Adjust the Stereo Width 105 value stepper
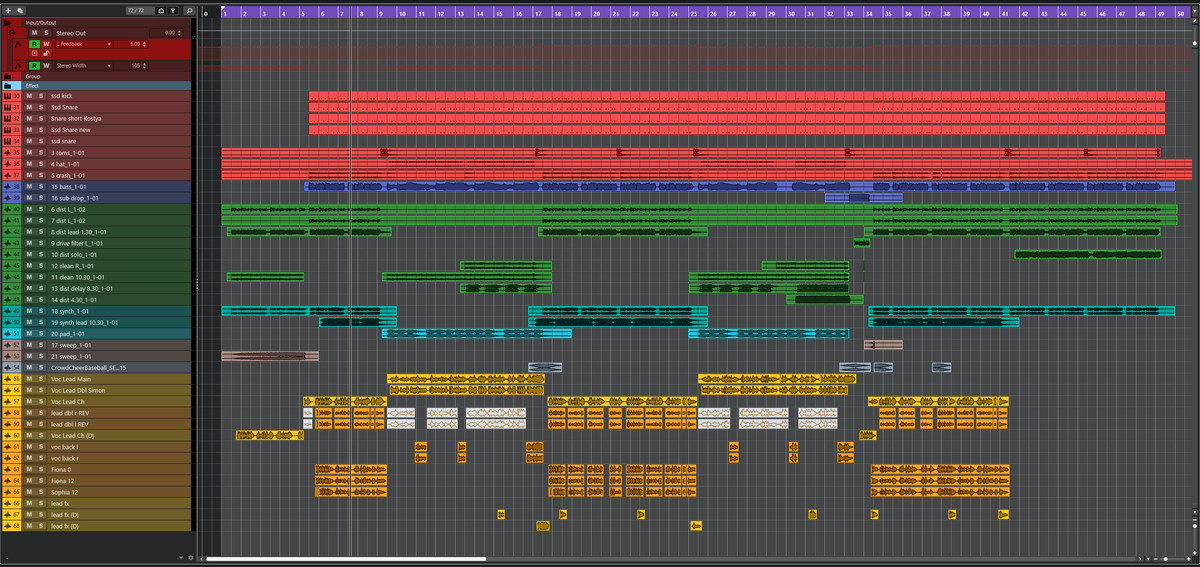Image resolution: width=1200 pixels, height=567 pixels. point(144,66)
